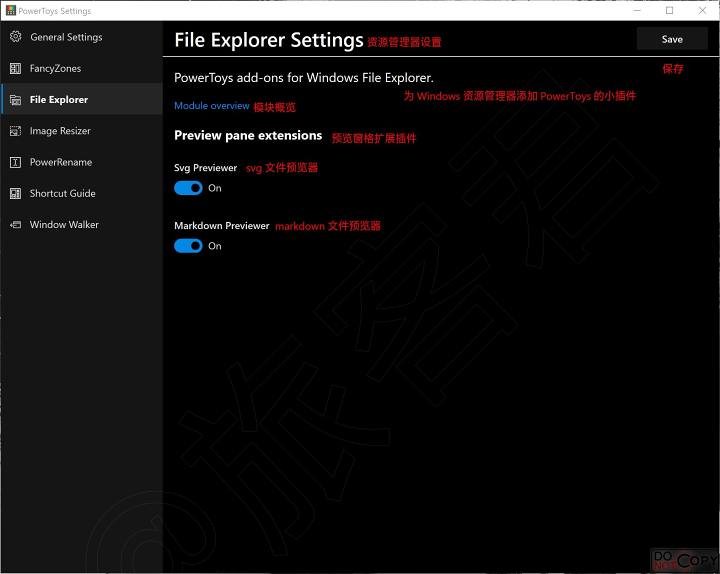Click the File Explorer Settings heading
720x574 pixels.
pyautogui.click(x=269, y=40)
